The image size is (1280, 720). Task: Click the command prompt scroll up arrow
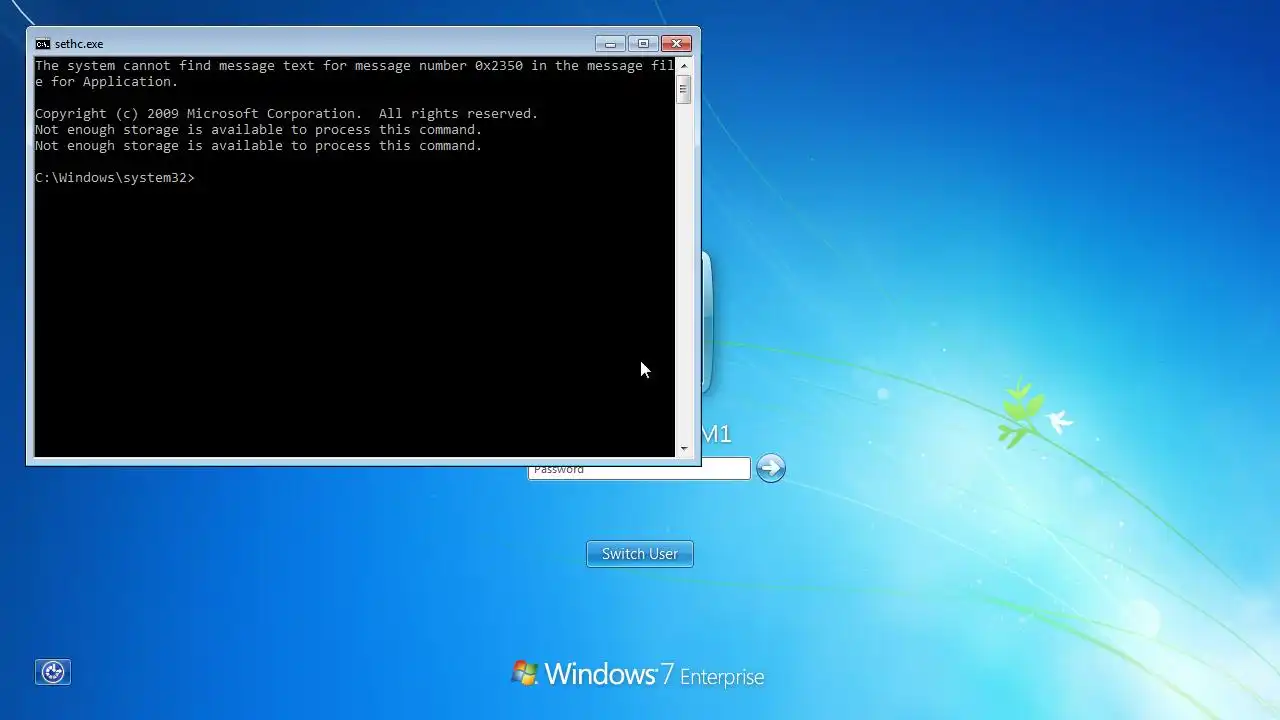(684, 66)
